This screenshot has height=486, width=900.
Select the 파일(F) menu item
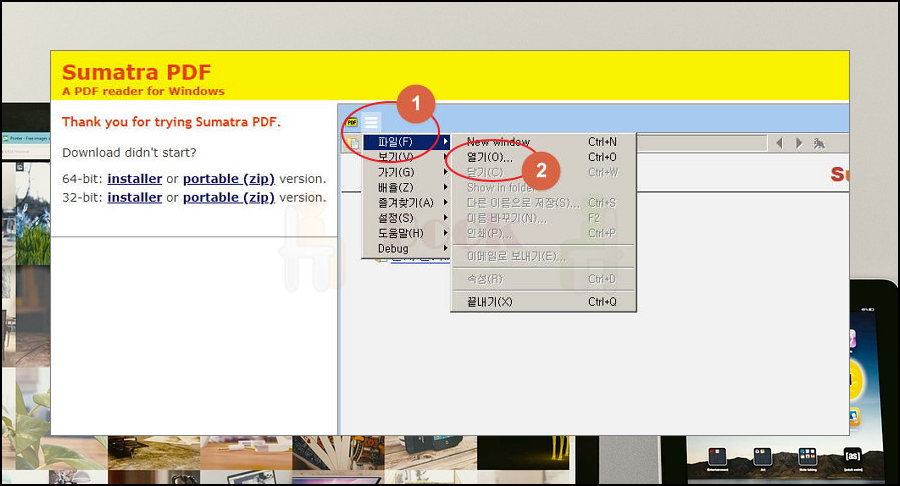click(406, 142)
